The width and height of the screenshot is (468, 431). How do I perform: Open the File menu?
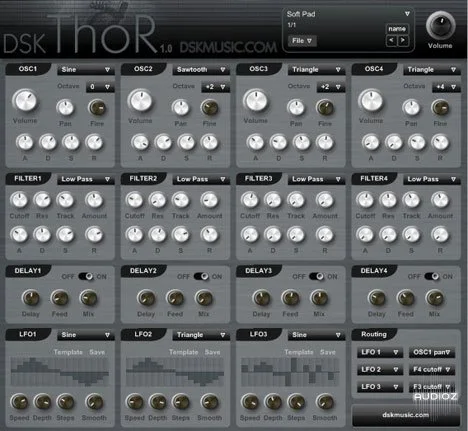point(302,41)
